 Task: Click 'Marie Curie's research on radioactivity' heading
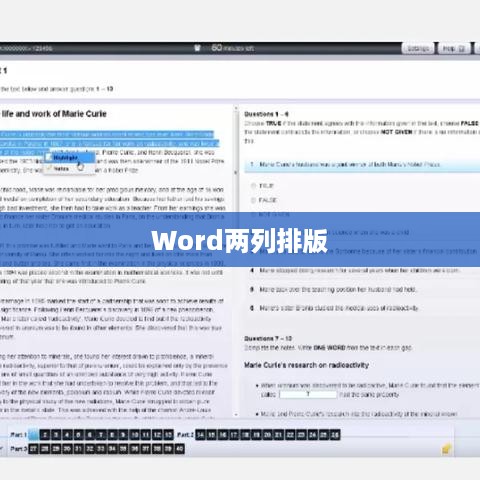tap(306, 365)
